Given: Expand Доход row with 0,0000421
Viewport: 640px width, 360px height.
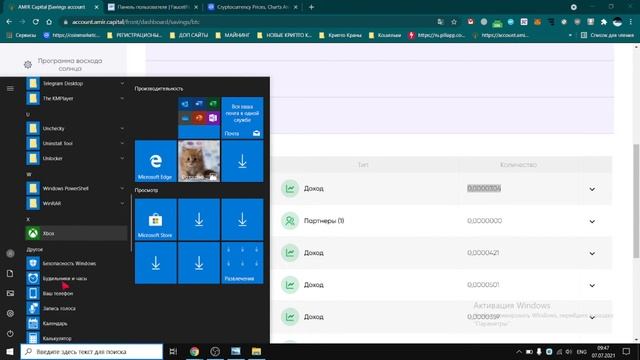Looking at the screenshot, I should (x=592, y=253).
